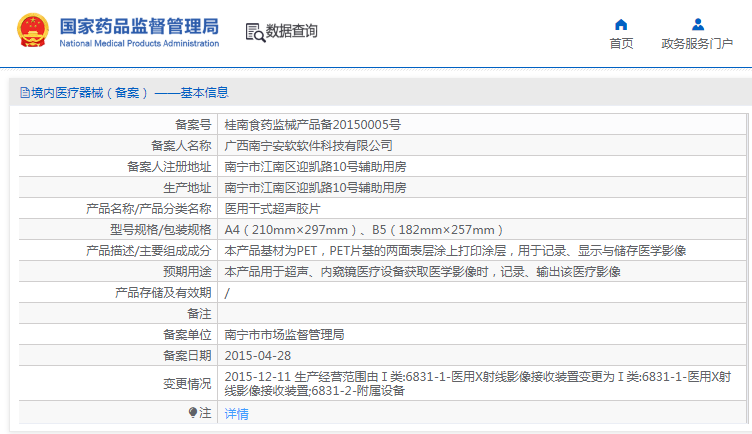The image size is (752, 434).
Task: Click the 变更情况 label cell
Action: [118, 384]
